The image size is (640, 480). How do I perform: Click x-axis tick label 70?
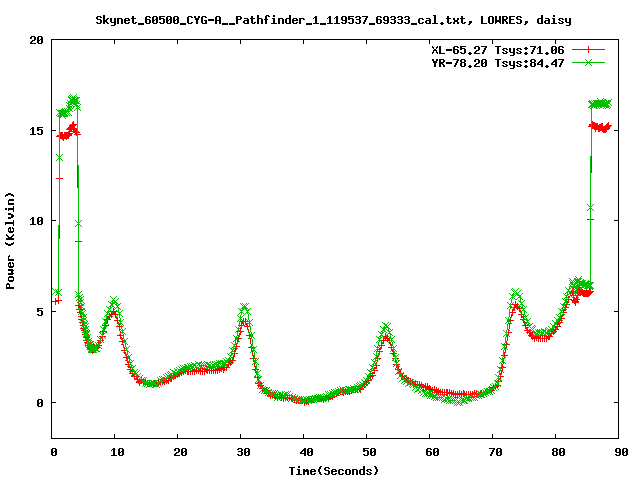(495, 452)
